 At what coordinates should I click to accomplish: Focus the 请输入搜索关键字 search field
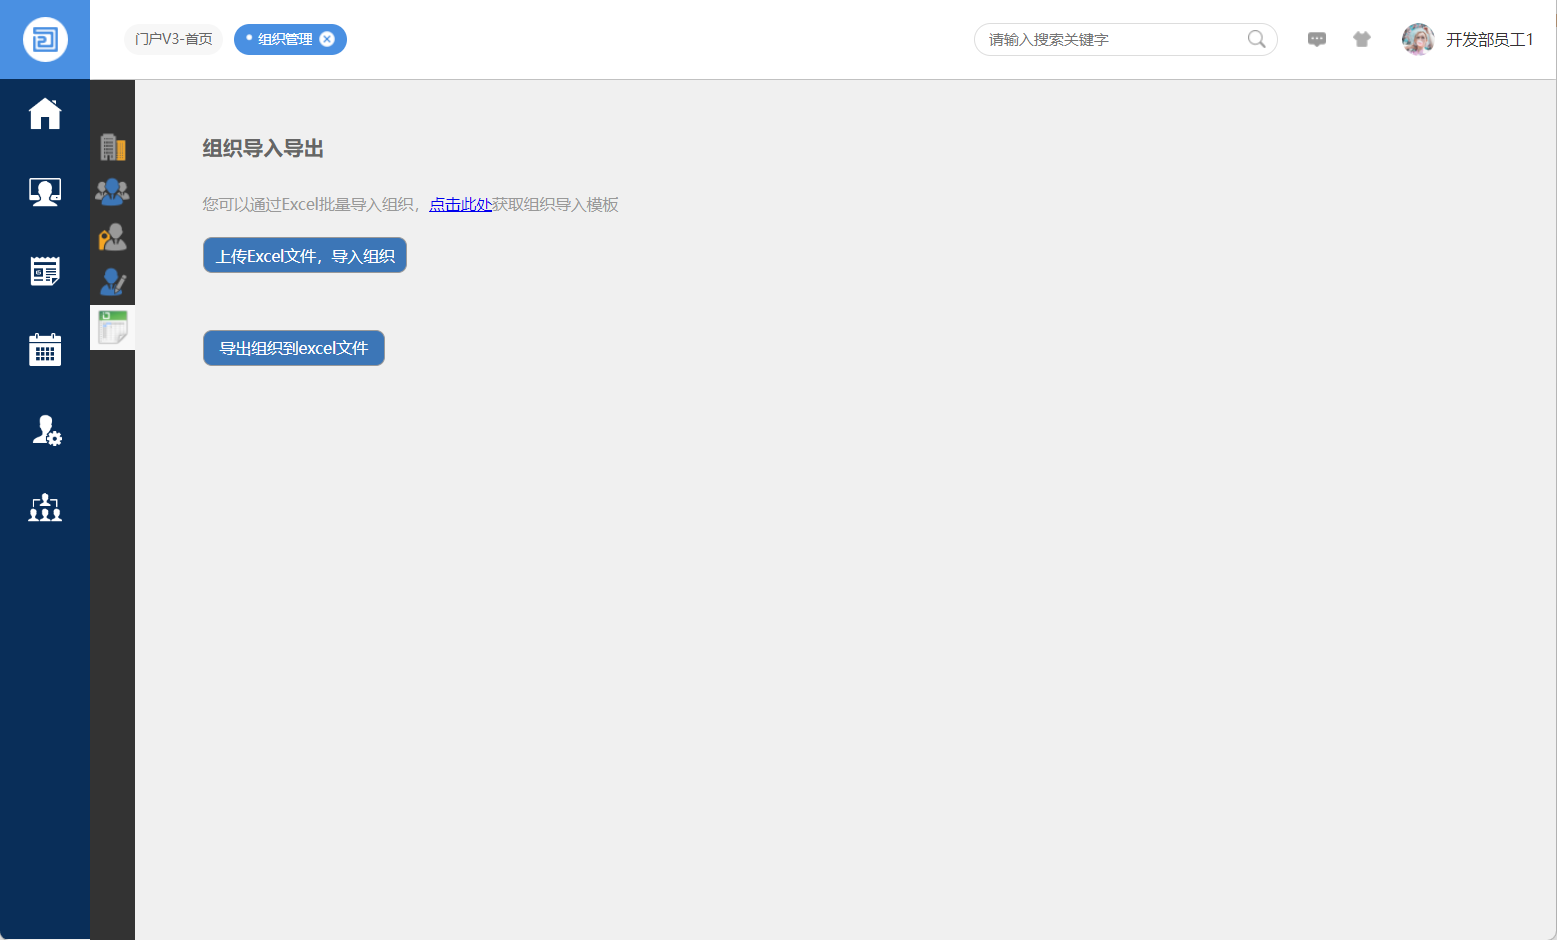tap(1110, 40)
